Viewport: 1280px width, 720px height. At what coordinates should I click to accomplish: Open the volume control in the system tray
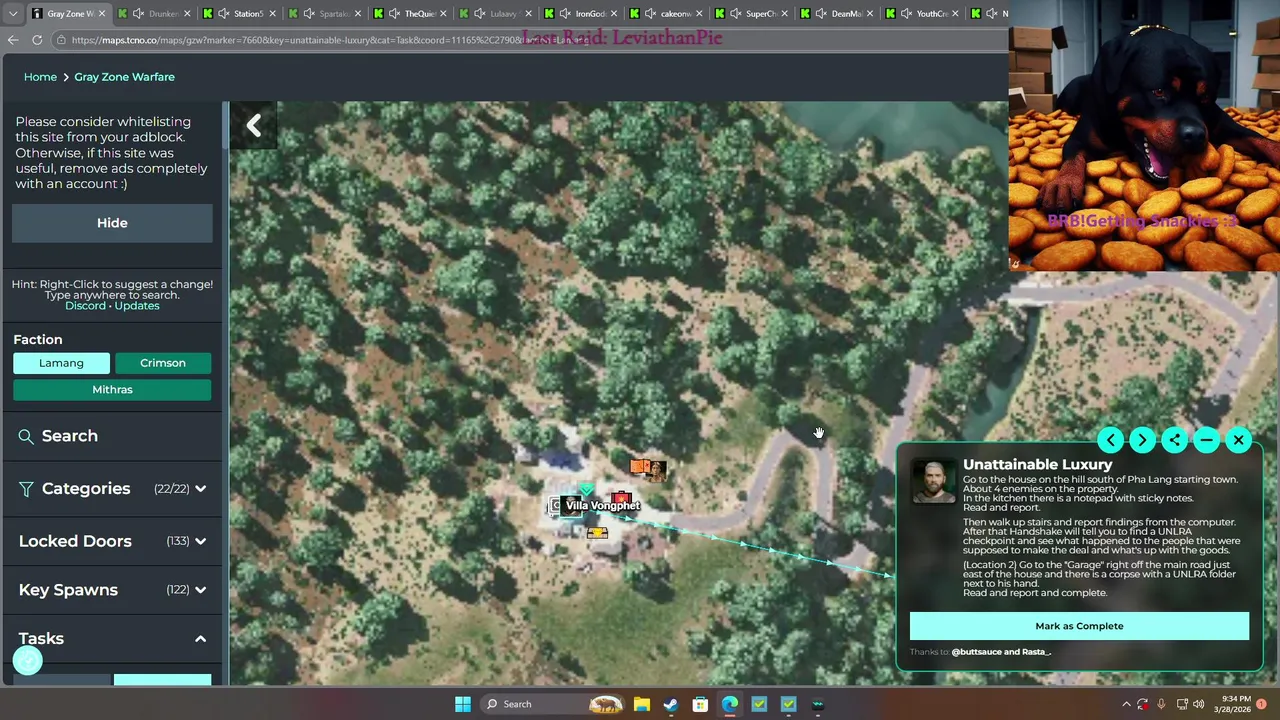[x=1198, y=704]
